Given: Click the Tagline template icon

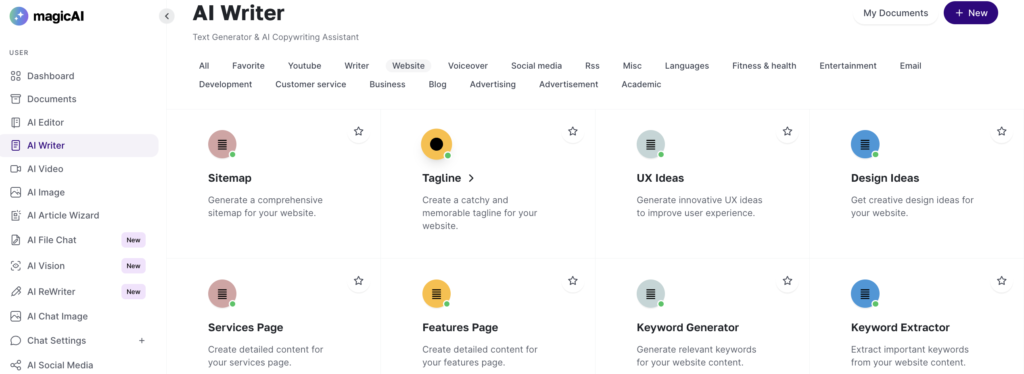Looking at the screenshot, I should 436,144.
